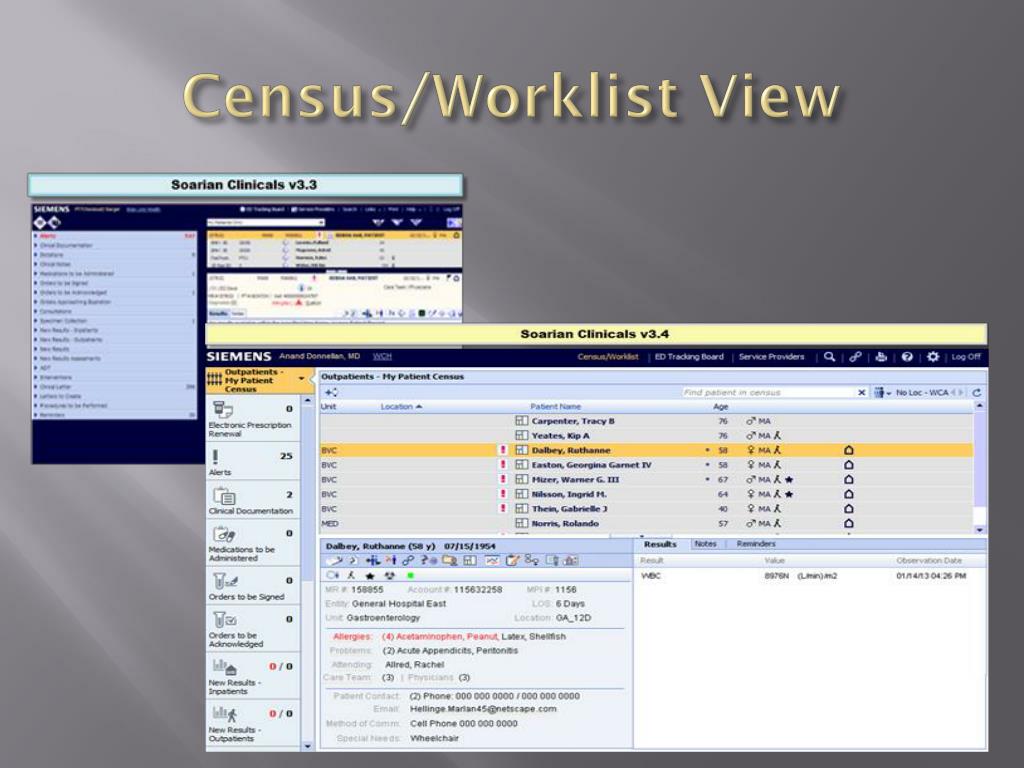
Task: Click census list scrollbar down arrow
Action: [x=979, y=530]
